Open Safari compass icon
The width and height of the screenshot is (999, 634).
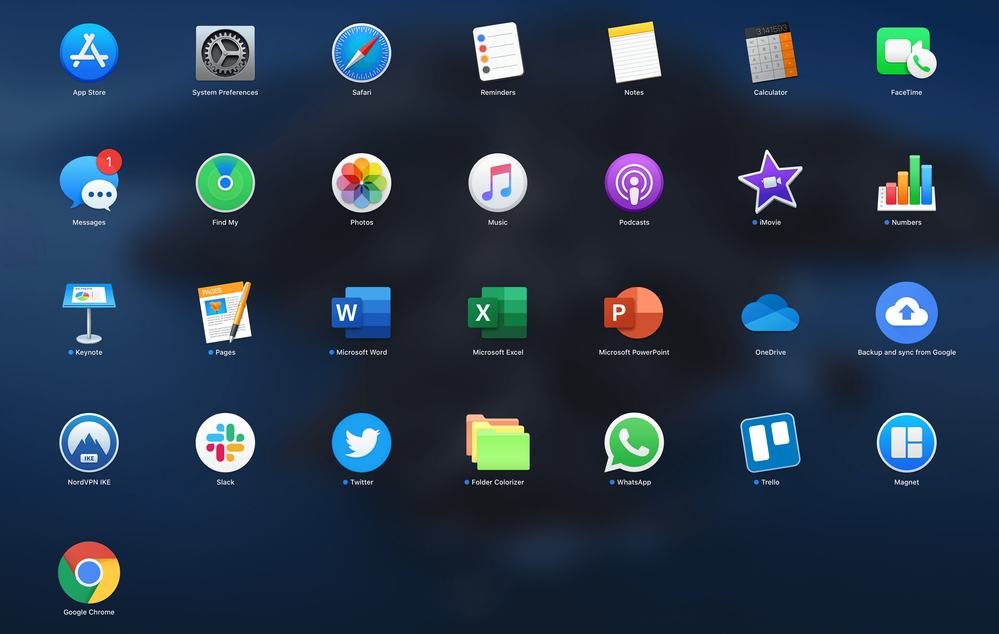pyautogui.click(x=361, y=53)
